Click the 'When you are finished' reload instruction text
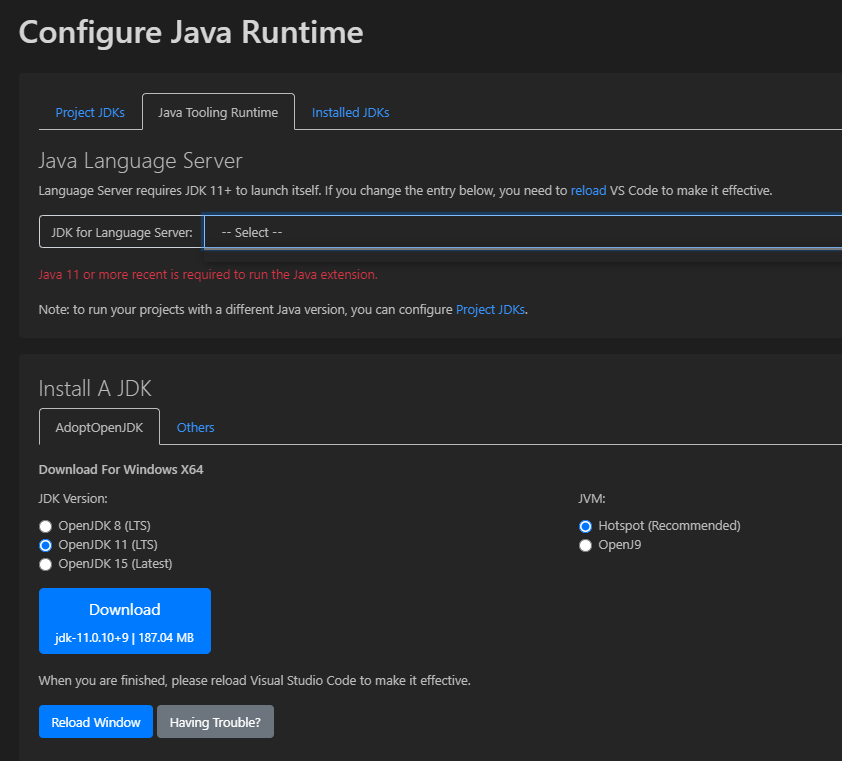Image resolution: width=842 pixels, height=761 pixels. click(255, 680)
